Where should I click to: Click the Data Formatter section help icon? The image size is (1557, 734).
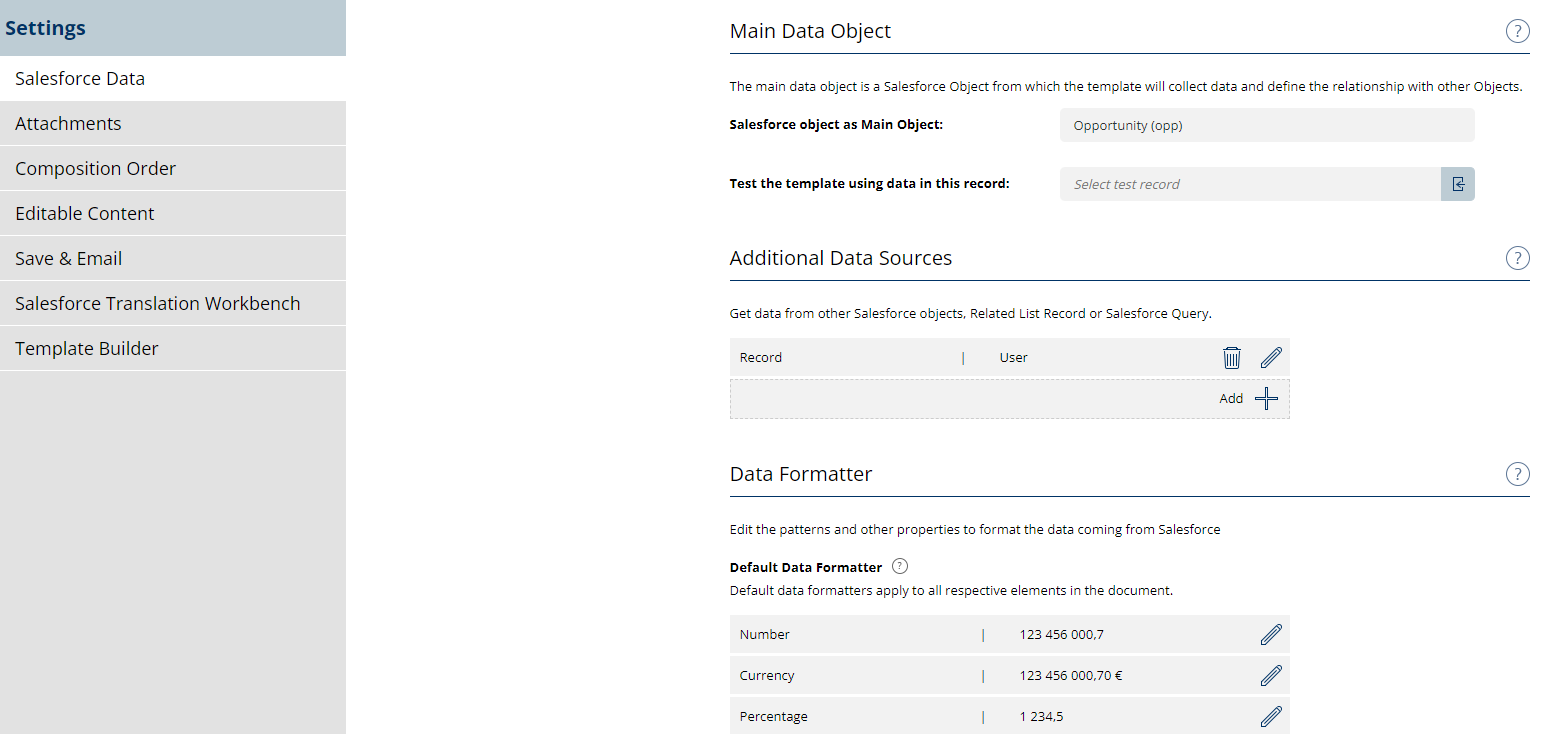(x=1517, y=474)
